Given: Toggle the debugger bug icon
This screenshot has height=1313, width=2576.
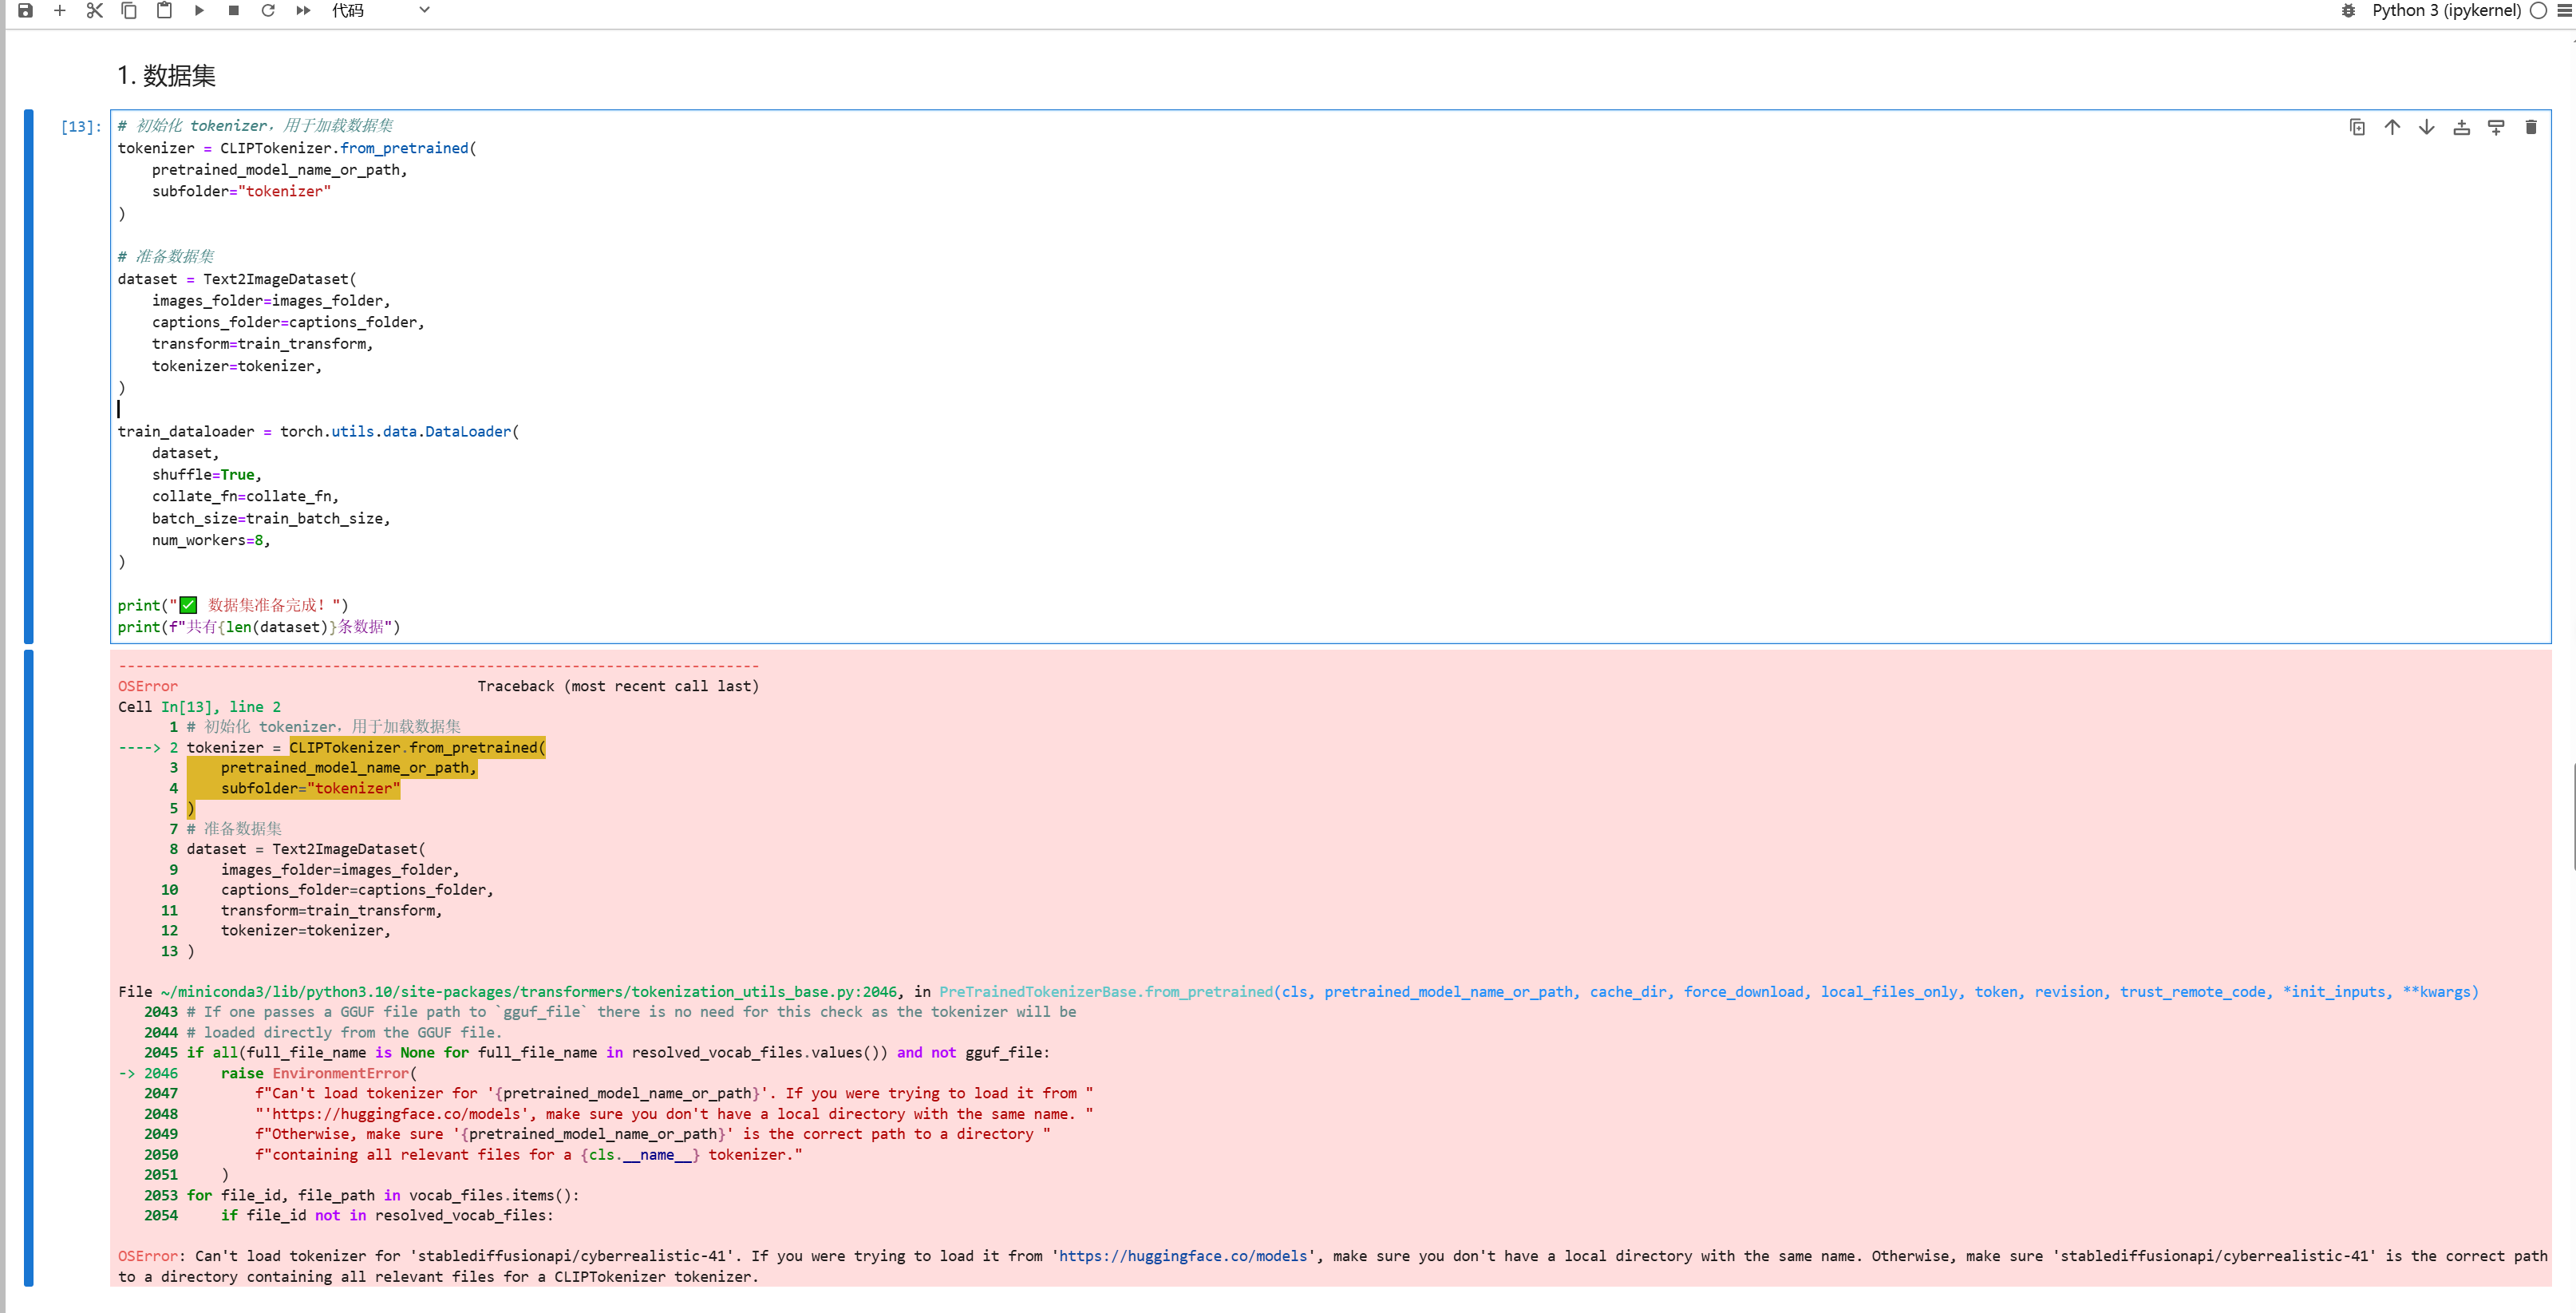Looking at the screenshot, I should tap(2348, 10).
